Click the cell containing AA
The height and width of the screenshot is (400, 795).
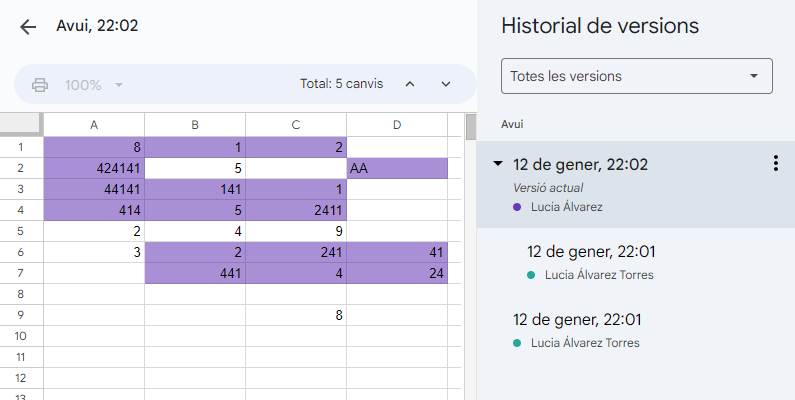397,169
